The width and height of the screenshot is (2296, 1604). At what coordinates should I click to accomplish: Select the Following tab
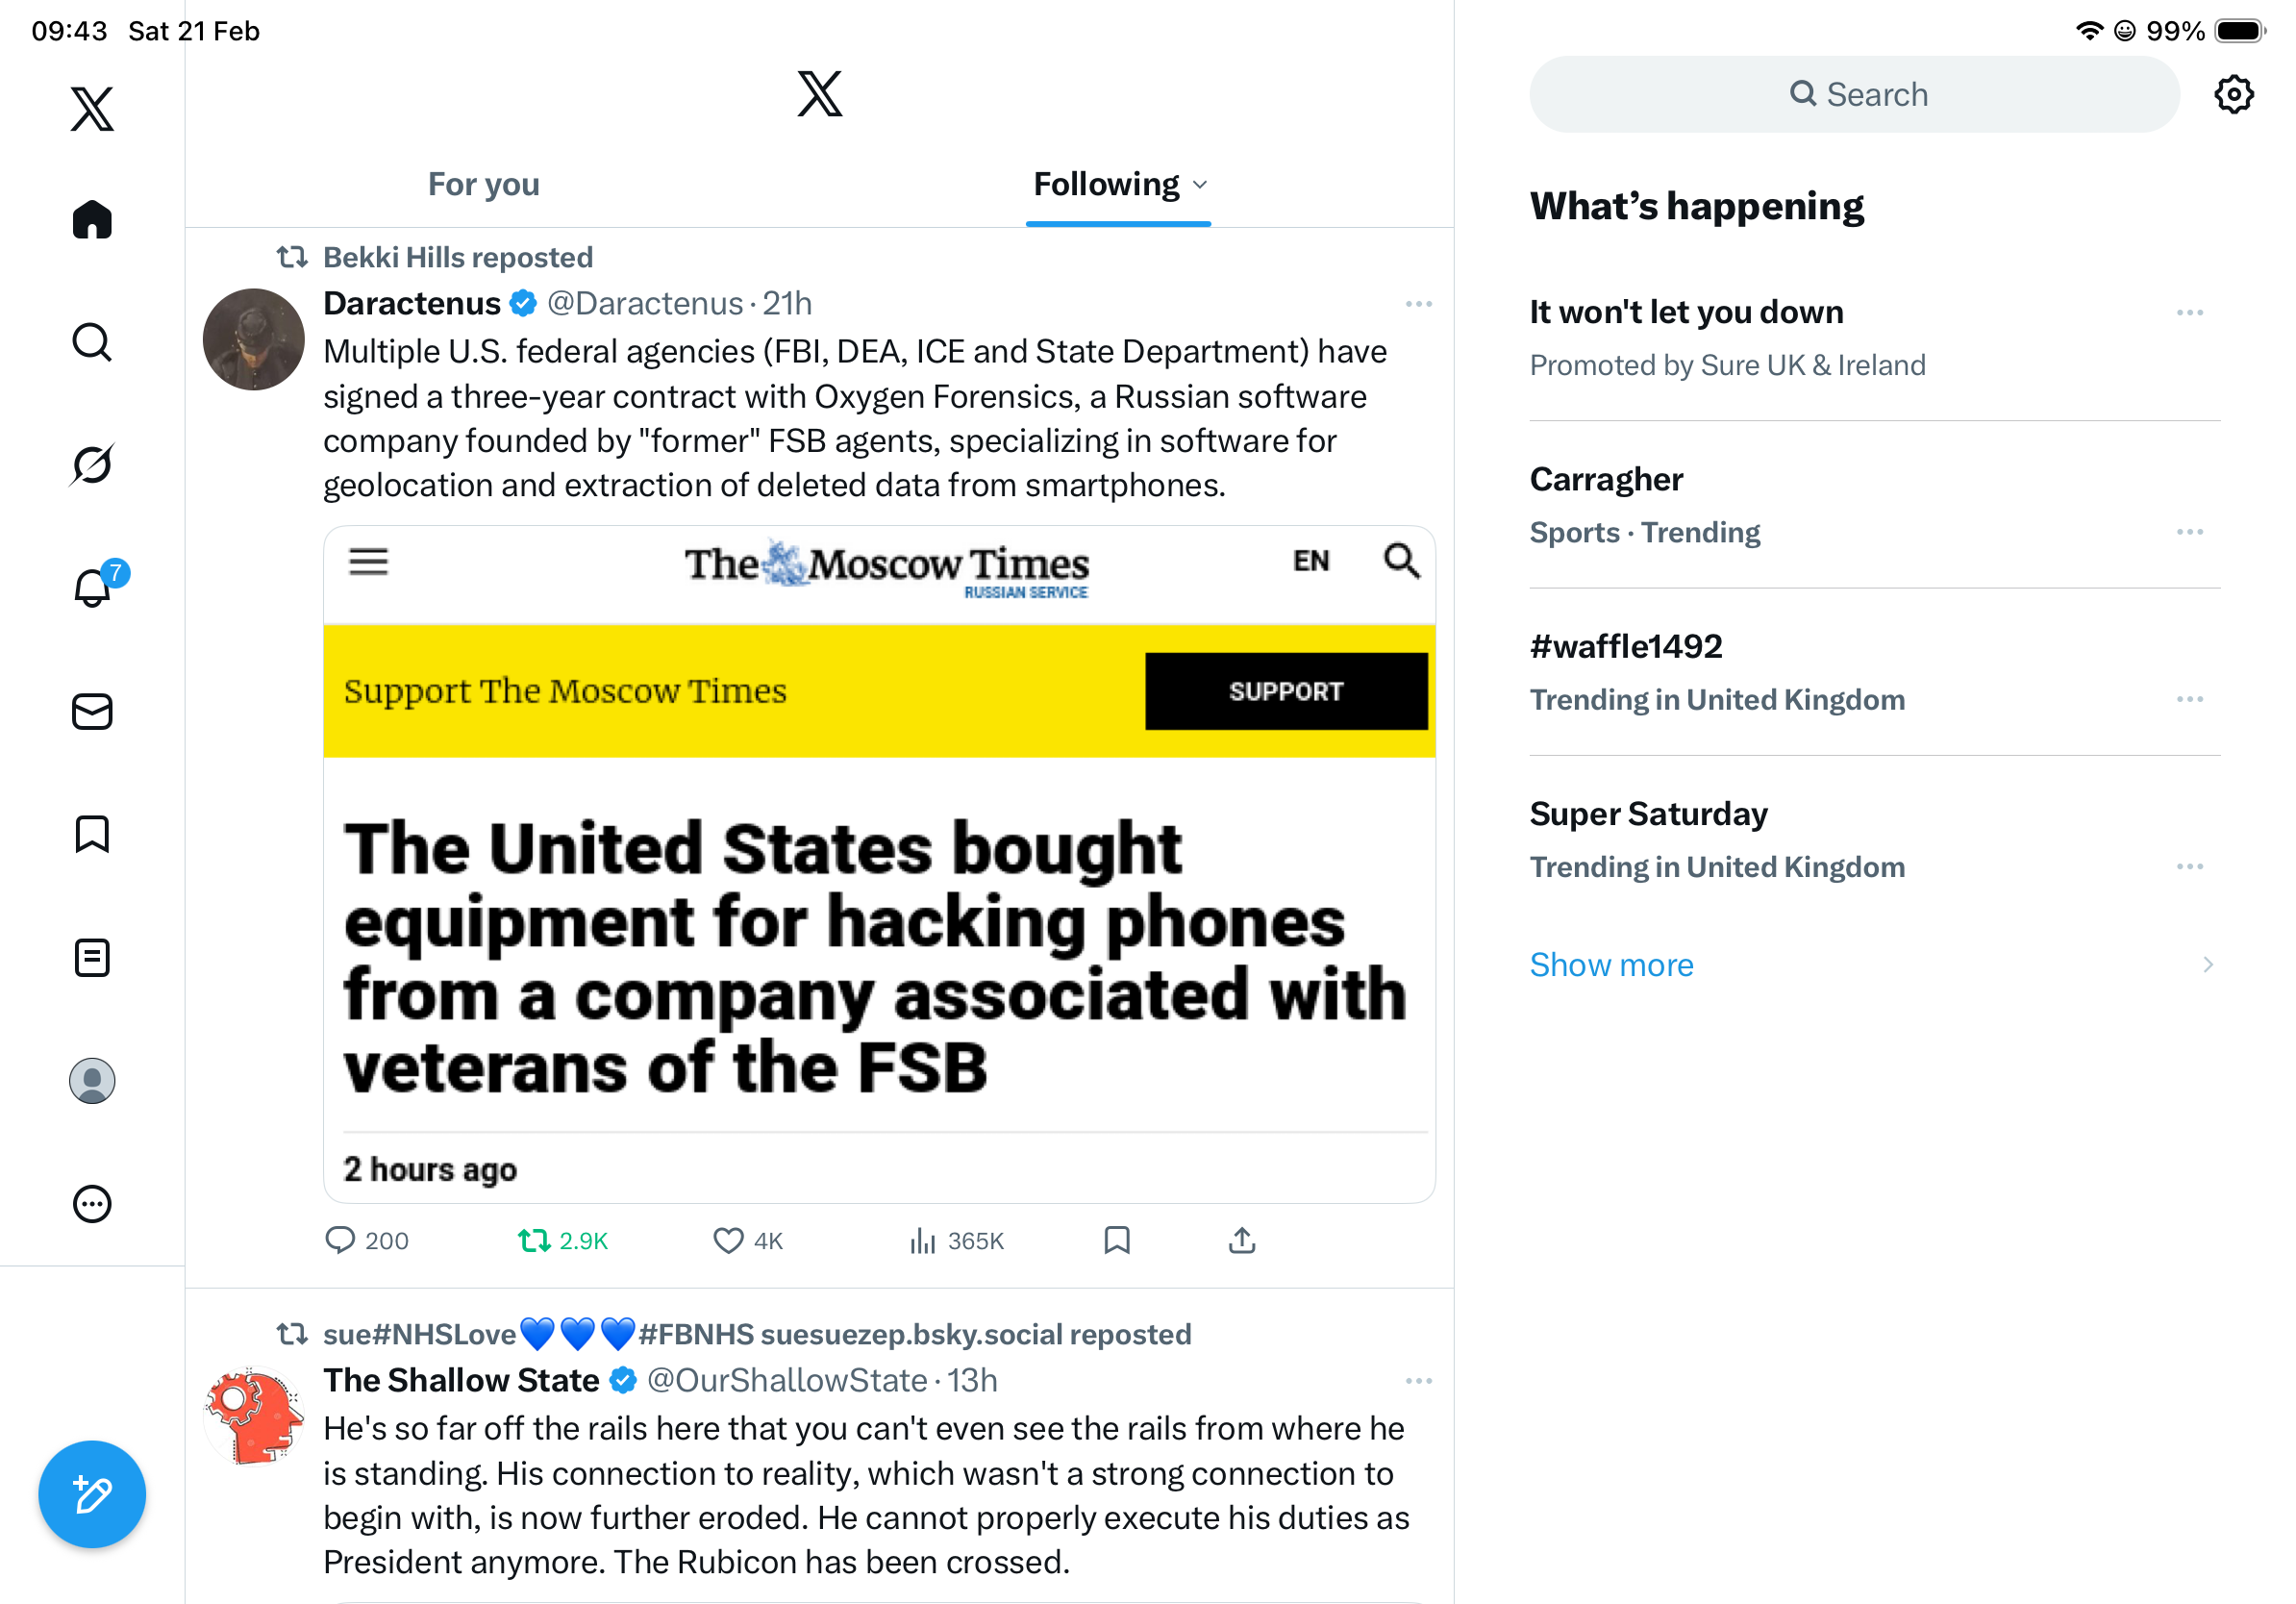click(x=1106, y=185)
